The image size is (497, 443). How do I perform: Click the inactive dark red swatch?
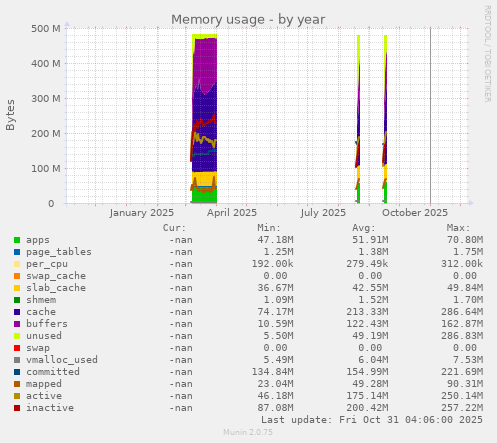pos(17,408)
